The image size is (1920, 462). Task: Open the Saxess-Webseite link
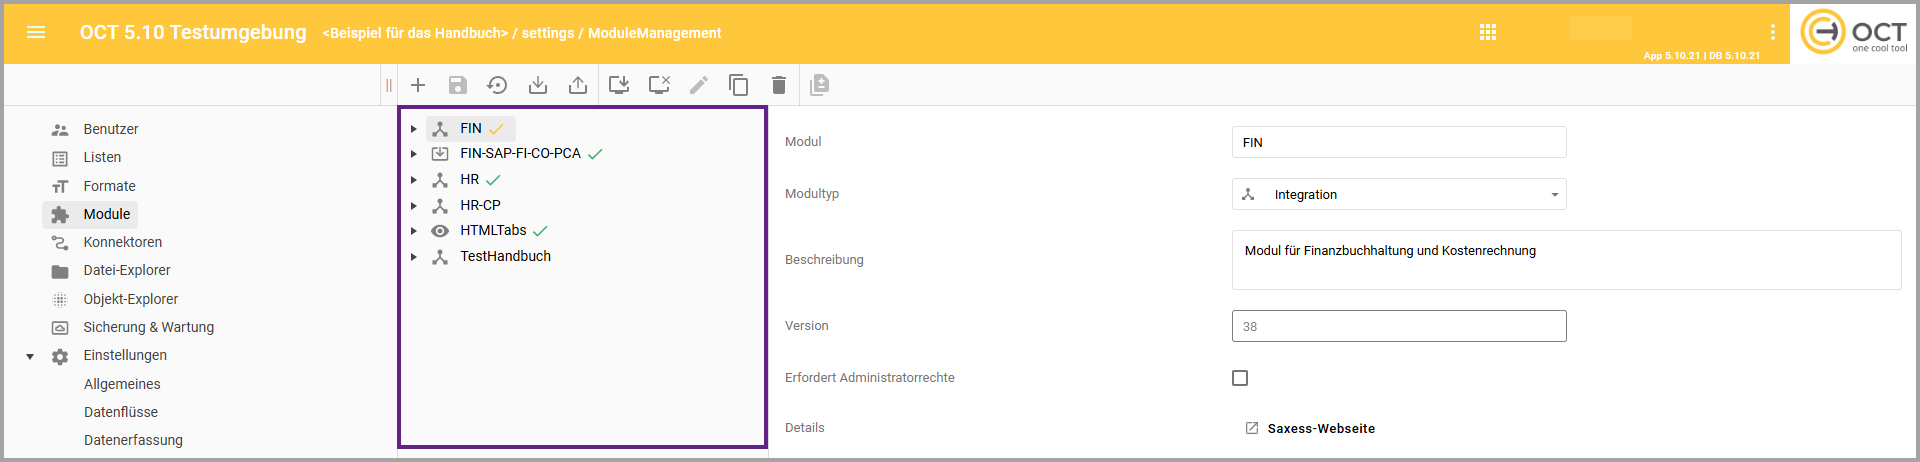(x=1320, y=428)
